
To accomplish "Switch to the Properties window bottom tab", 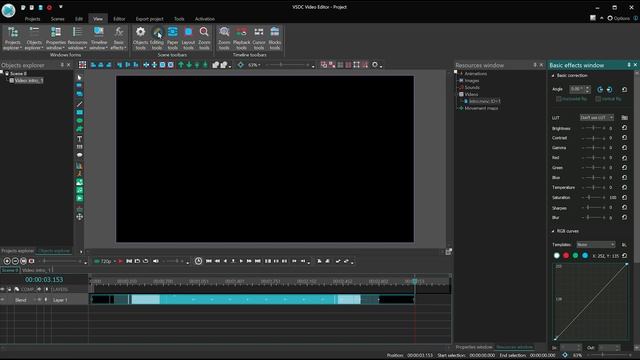I will point(474,347).
